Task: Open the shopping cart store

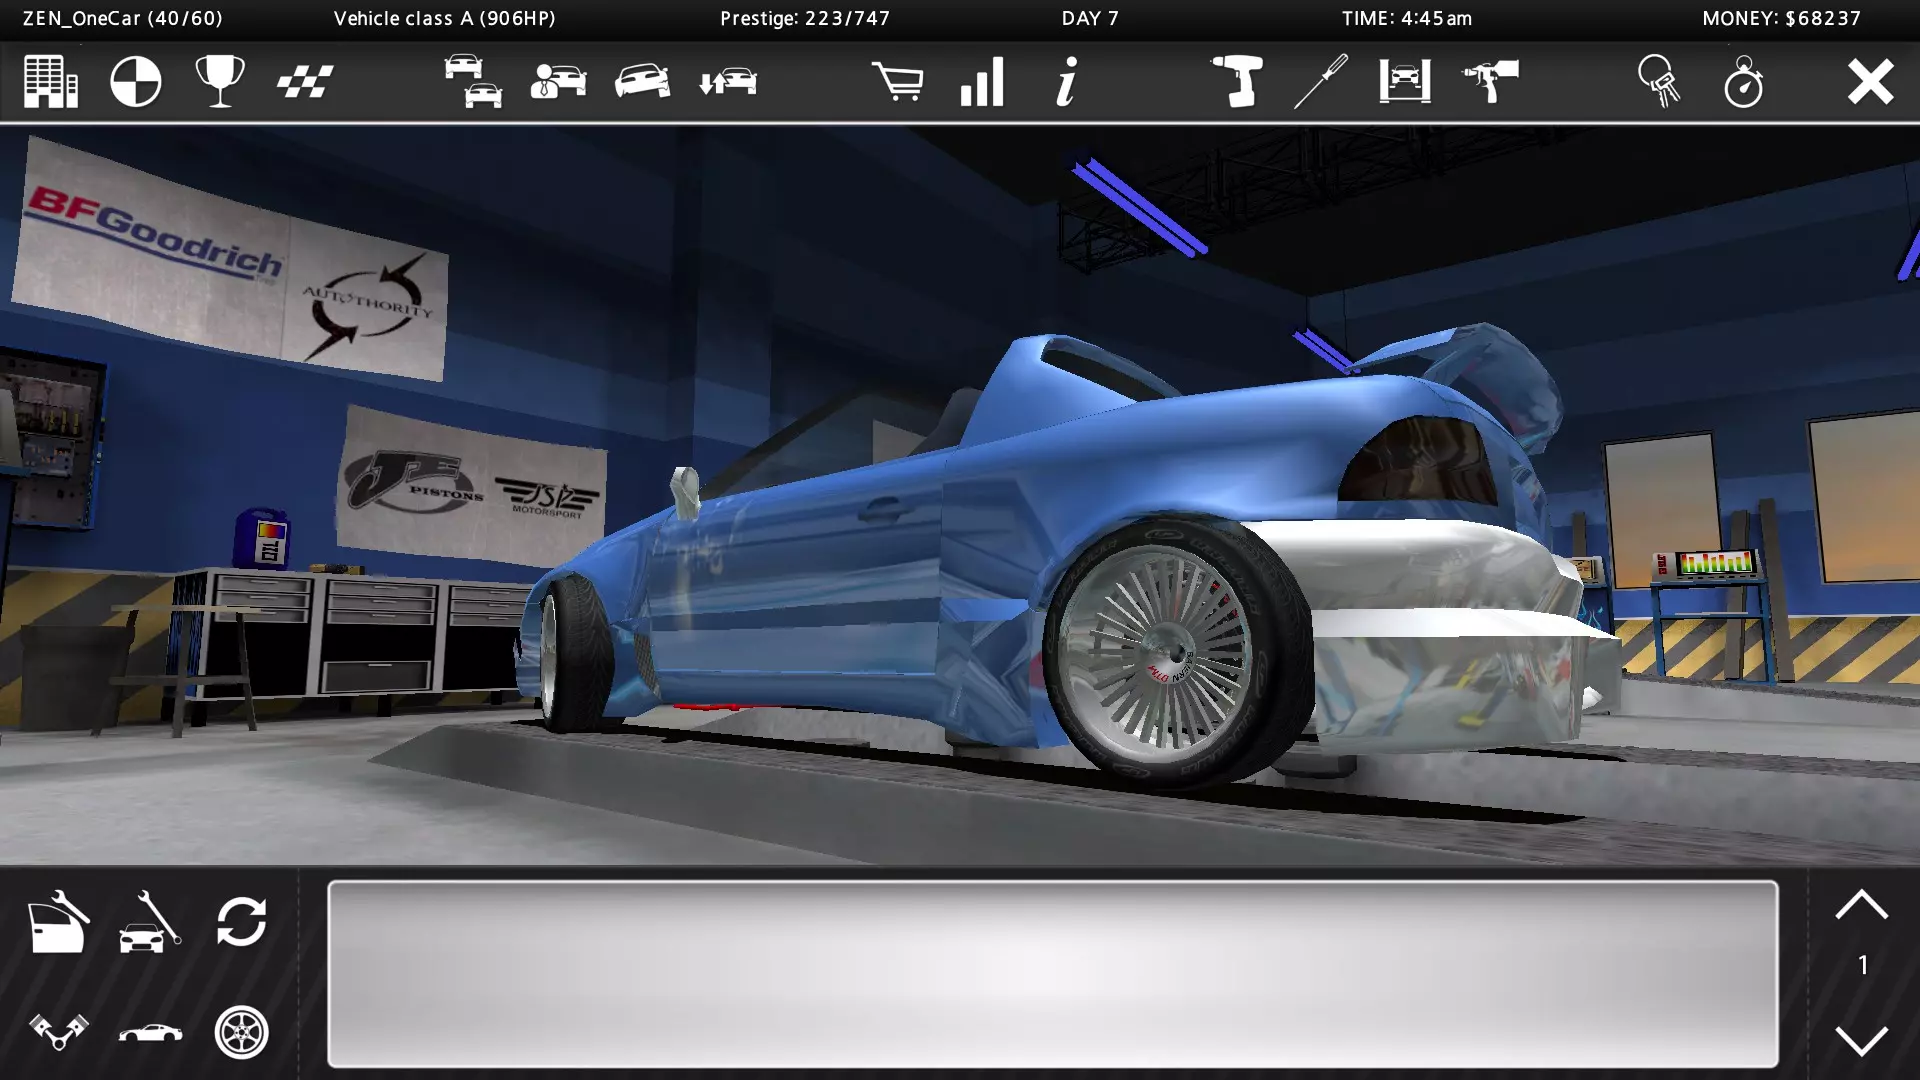Action: [x=897, y=81]
